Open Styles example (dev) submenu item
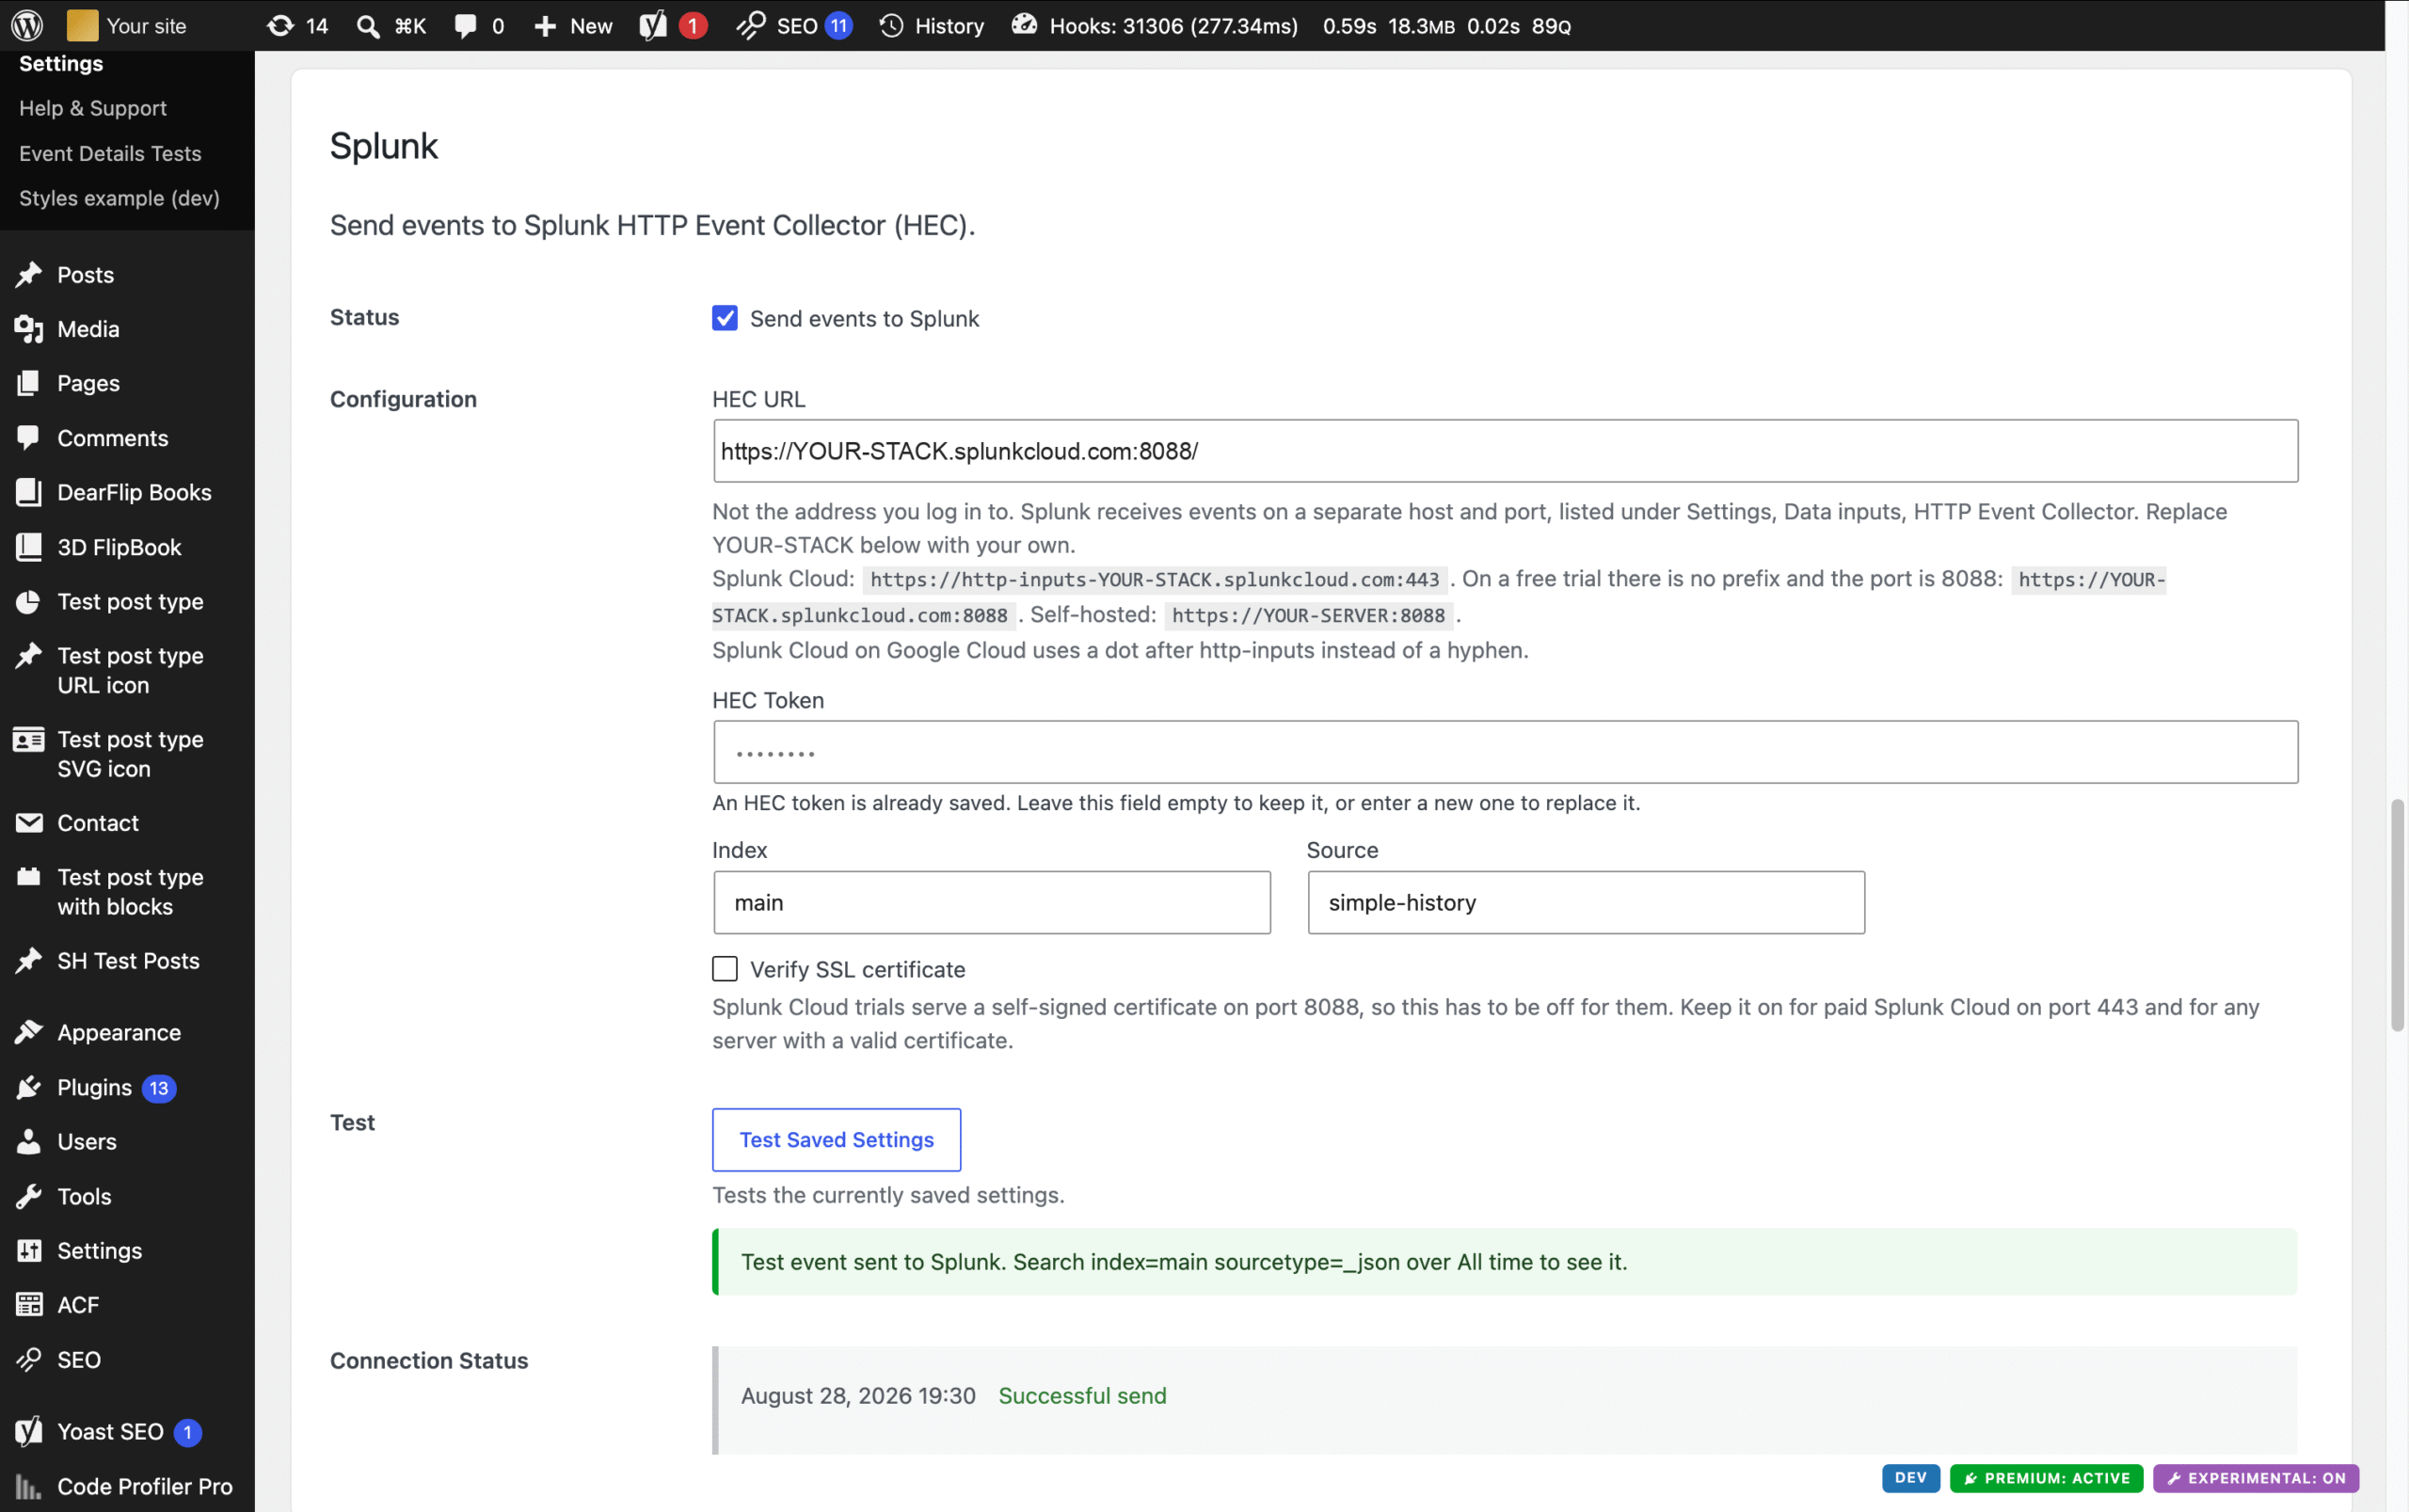The image size is (2409, 1512). 119,198
